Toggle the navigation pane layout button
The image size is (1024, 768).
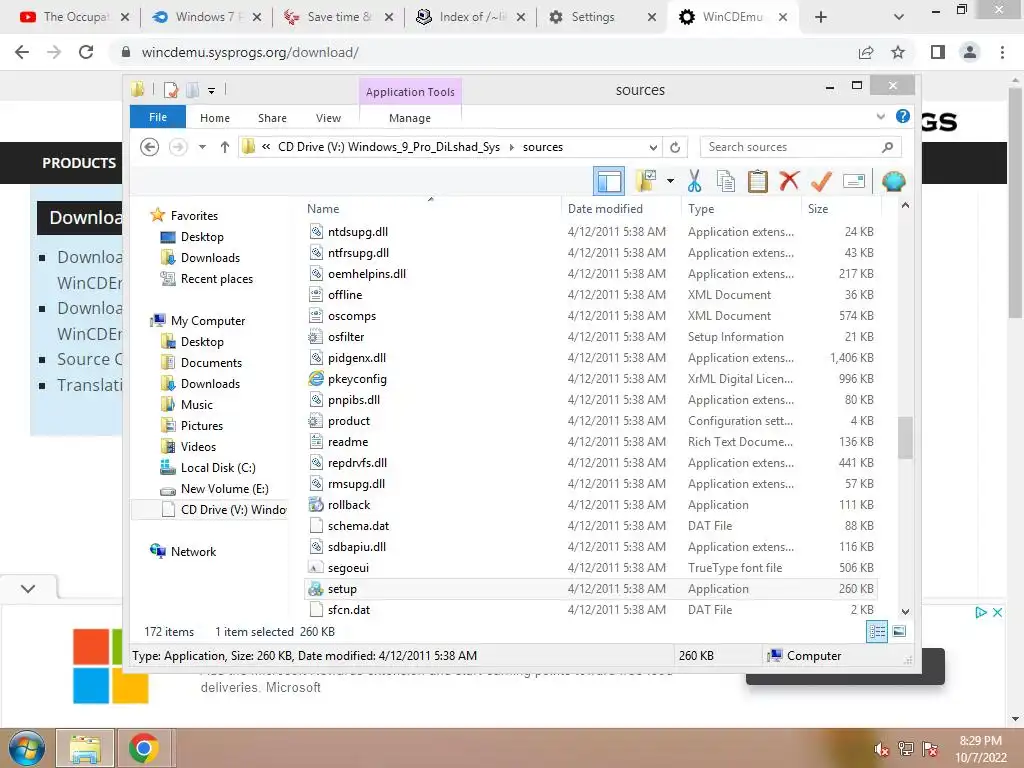(x=609, y=181)
